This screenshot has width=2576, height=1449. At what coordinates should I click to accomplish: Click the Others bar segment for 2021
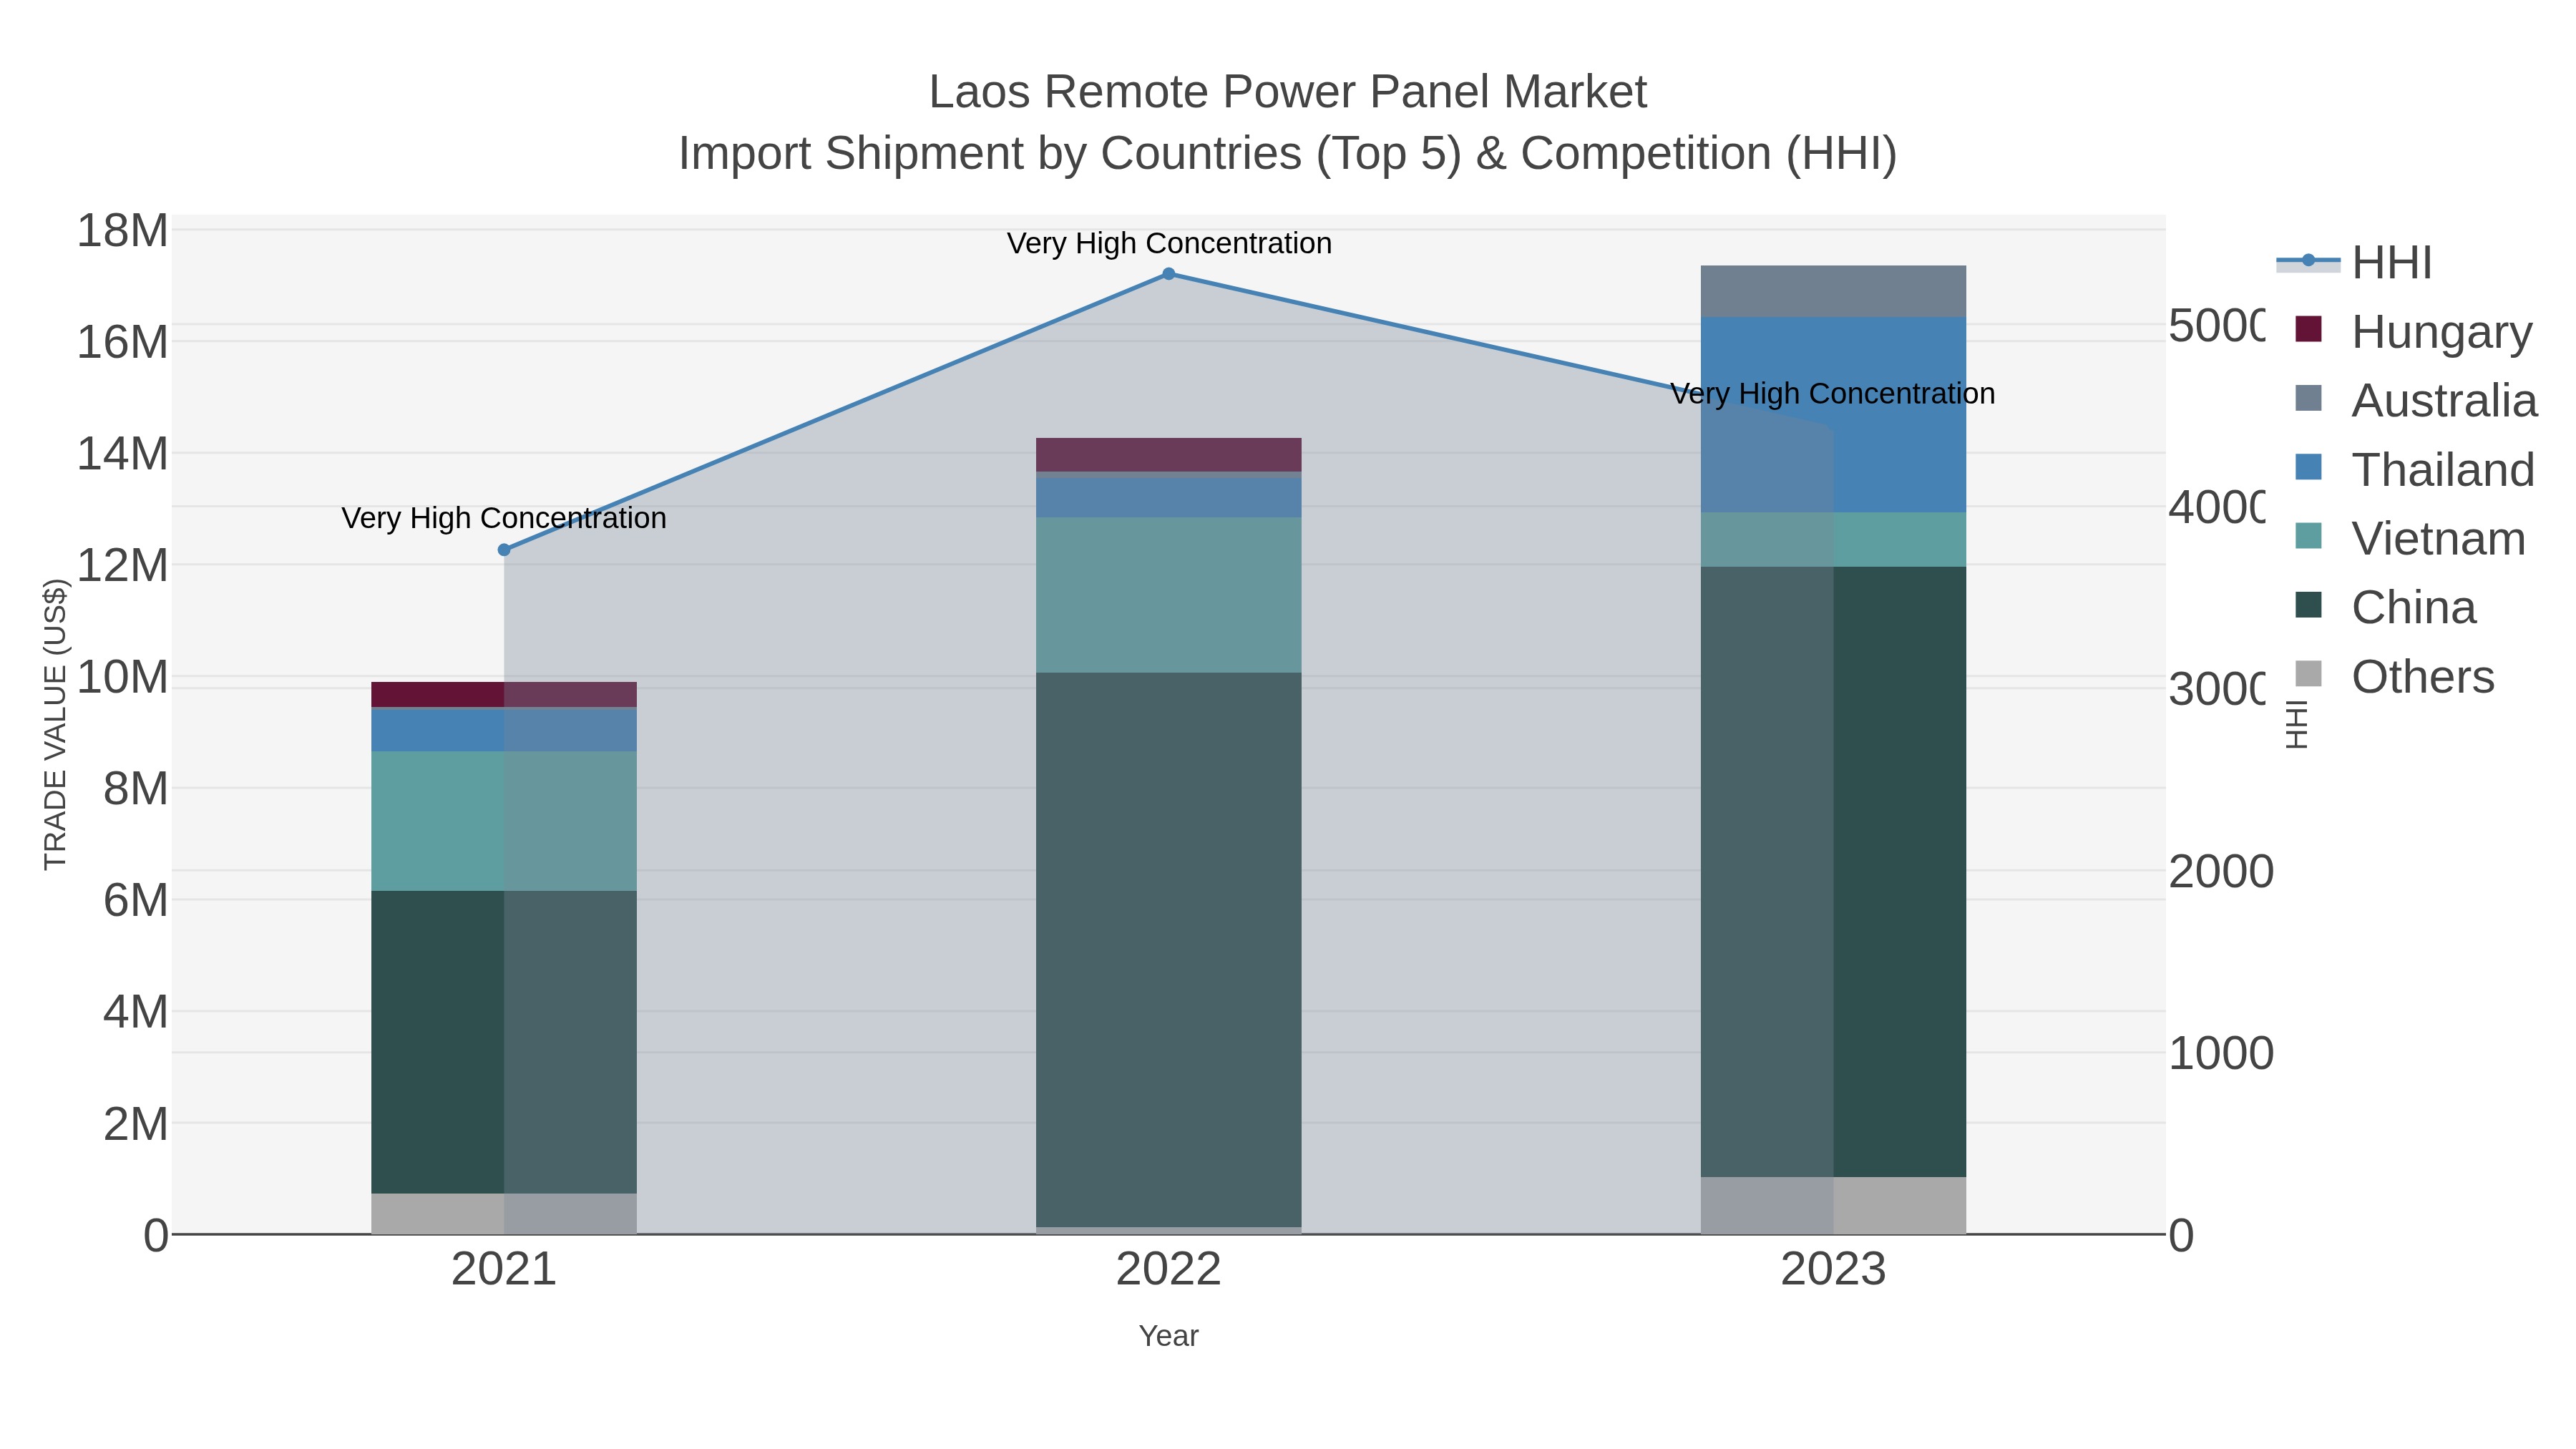tap(504, 1214)
